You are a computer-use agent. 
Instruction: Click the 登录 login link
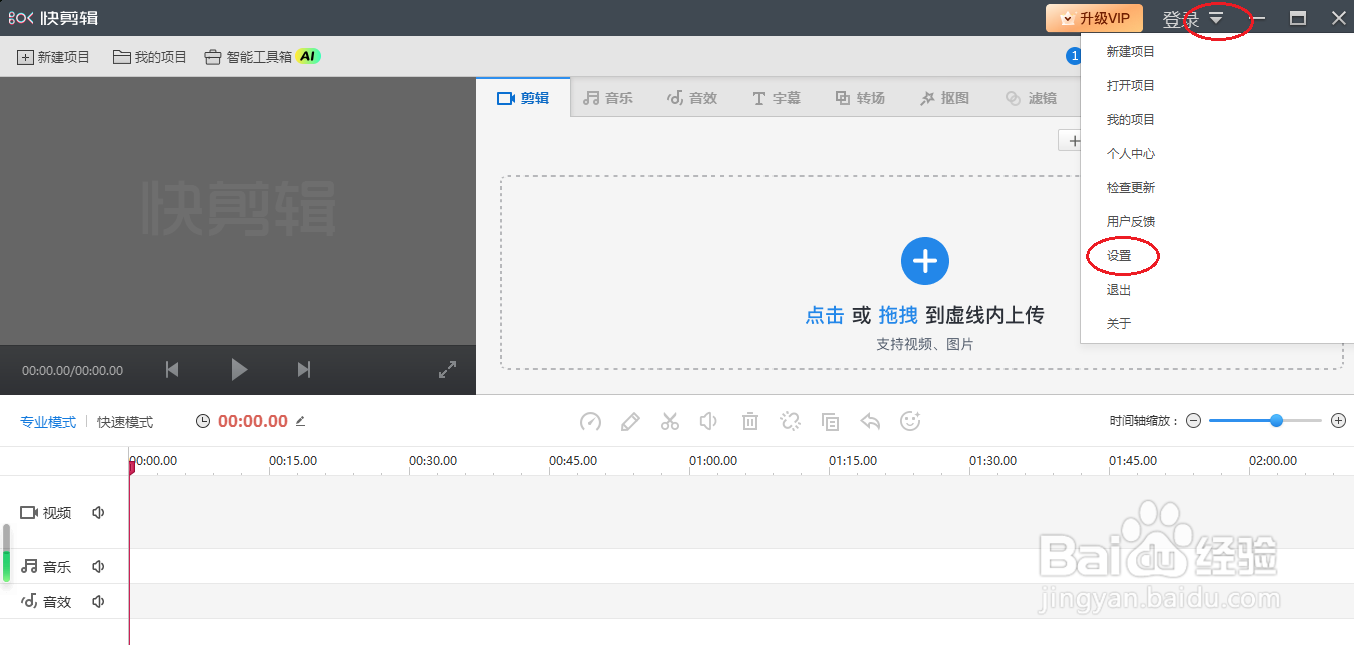point(1180,19)
